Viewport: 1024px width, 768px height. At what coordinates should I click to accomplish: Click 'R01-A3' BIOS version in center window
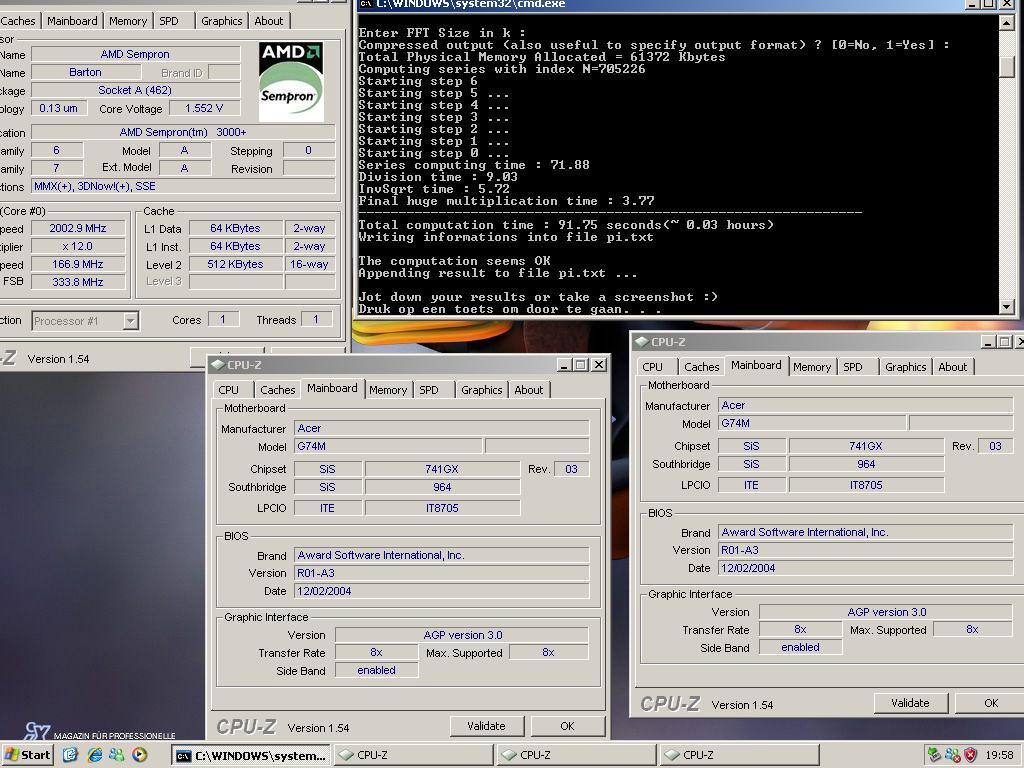tap(441, 573)
